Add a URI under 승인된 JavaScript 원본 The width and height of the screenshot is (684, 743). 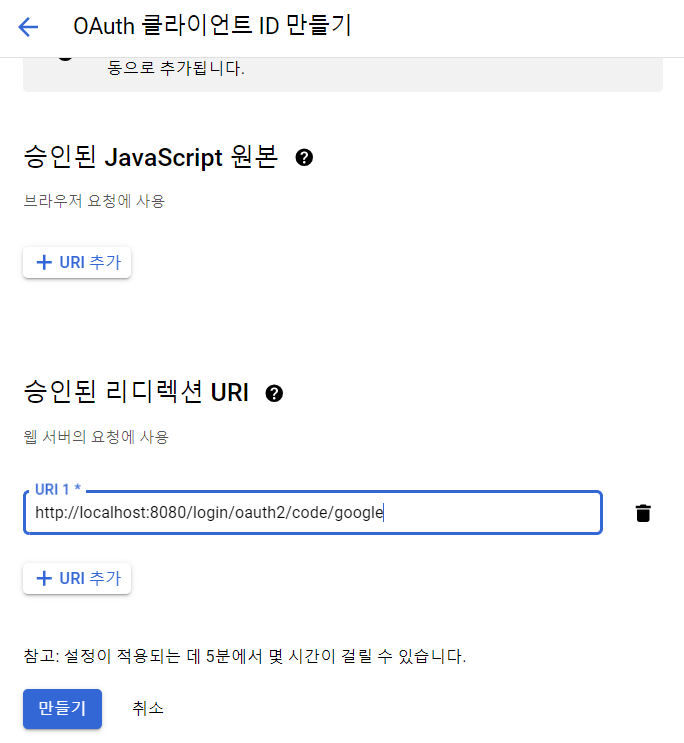coord(77,262)
